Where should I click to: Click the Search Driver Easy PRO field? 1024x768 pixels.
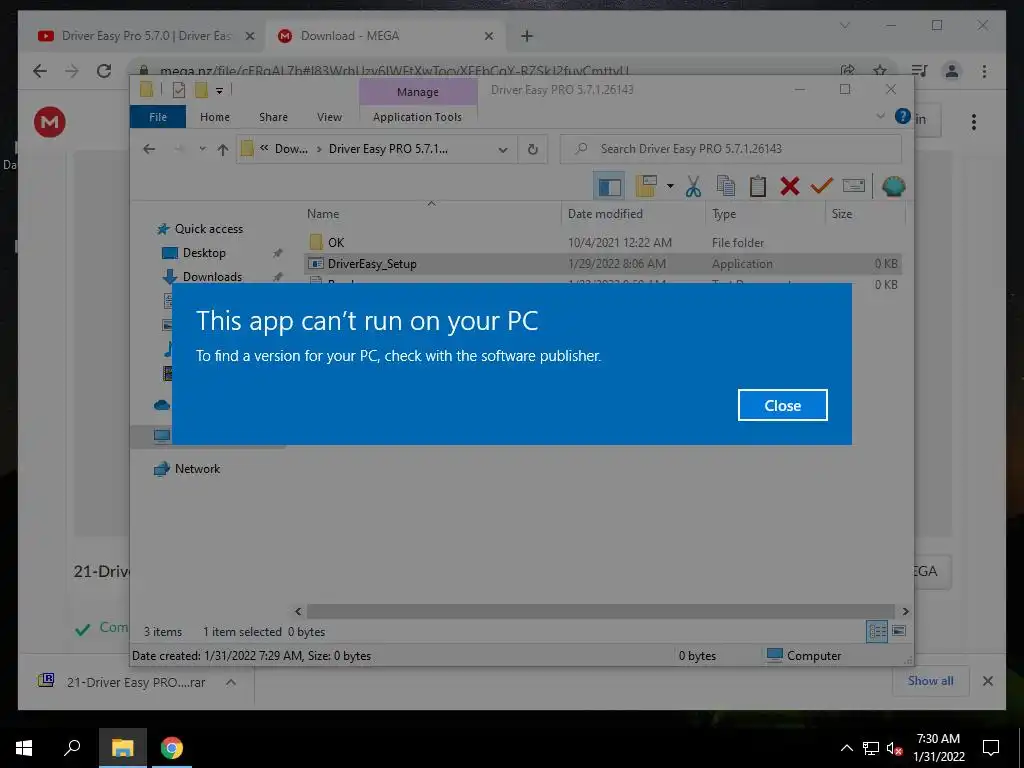pos(731,149)
